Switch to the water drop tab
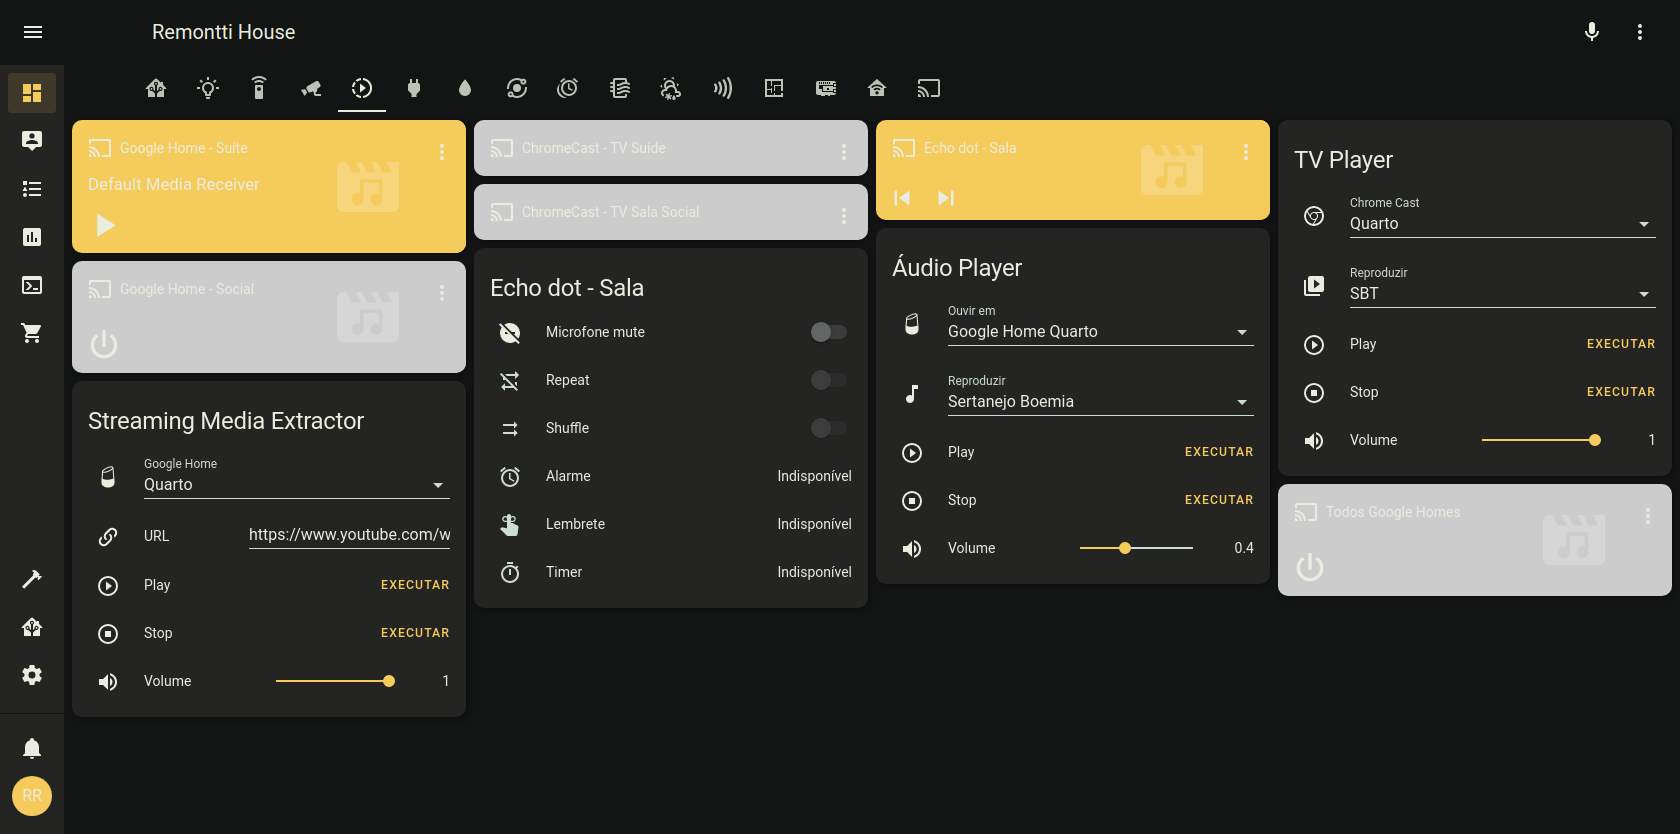 point(465,88)
